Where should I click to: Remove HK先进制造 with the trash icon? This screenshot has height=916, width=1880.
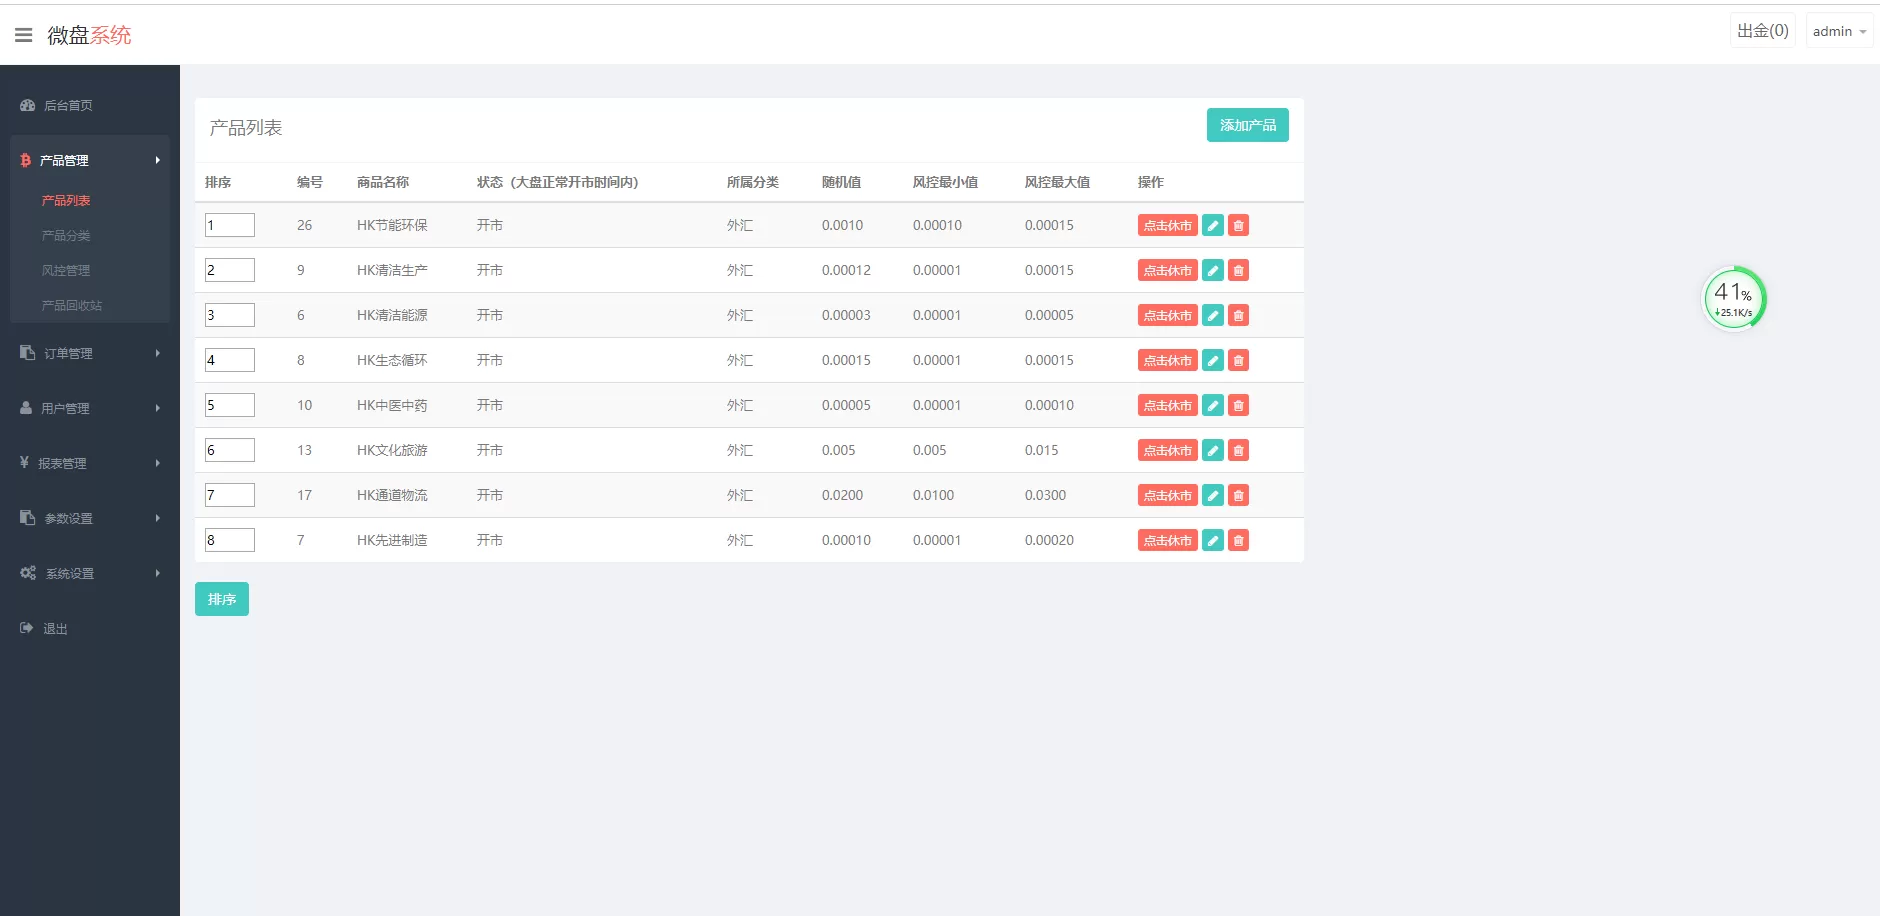click(1238, 541)
